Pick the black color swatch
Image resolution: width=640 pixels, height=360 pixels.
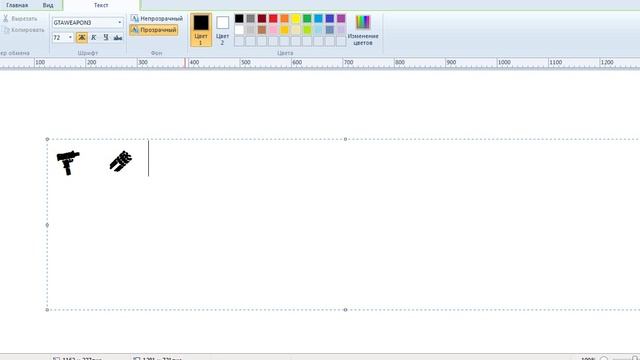pyautogui.click(x=239, y=18)
